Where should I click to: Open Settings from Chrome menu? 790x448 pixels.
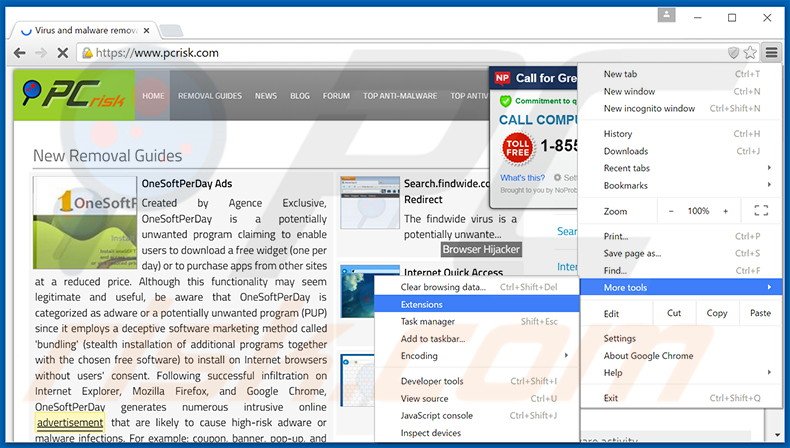click(x=681, y=338)
